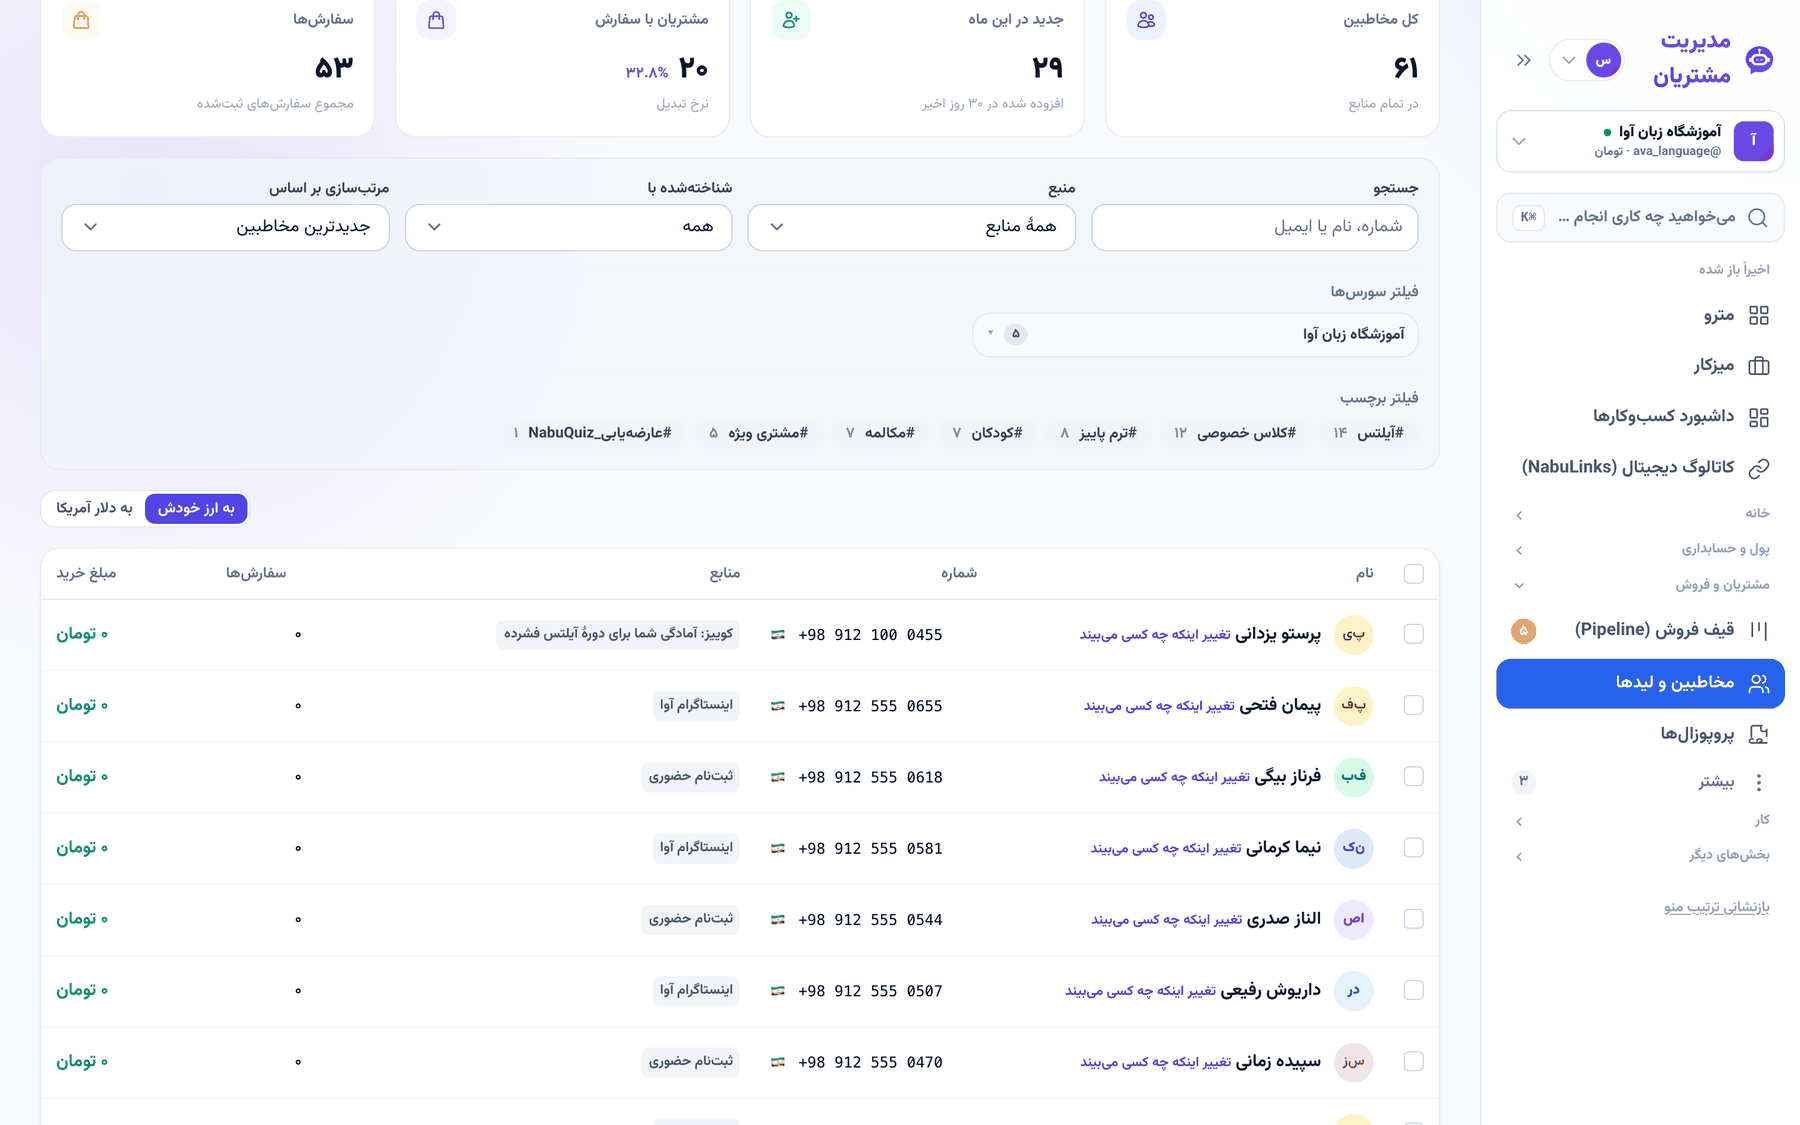The width and height of the screenshot is (1800, 1125).
Task: Open the فیلتر سورس‌ها آموزشگاه زبان آوا selector
Action: point(1195,334)
